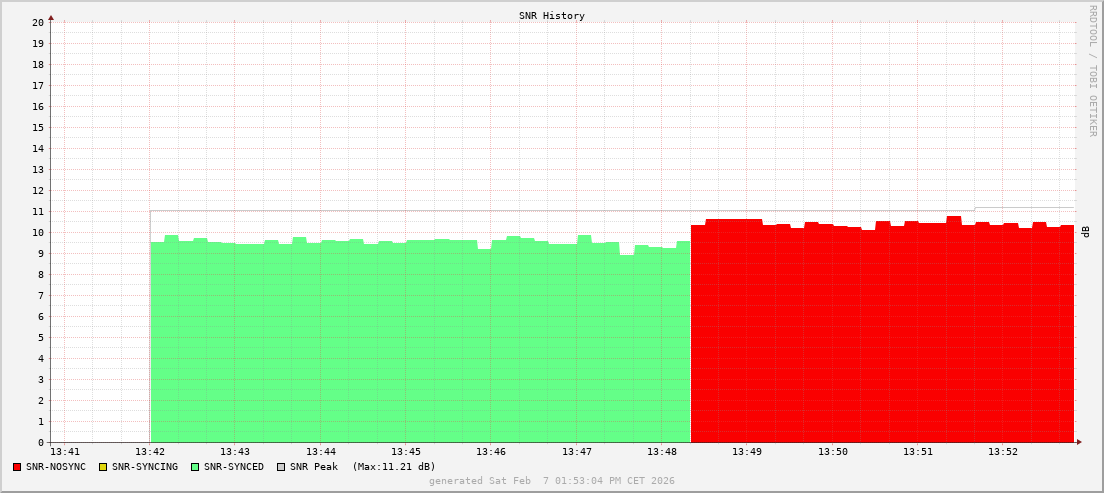This screenshot has height=493, width=1104.
Task: Click the red SNR-NOSYNC legend swatch
Action: pos(17,467)
